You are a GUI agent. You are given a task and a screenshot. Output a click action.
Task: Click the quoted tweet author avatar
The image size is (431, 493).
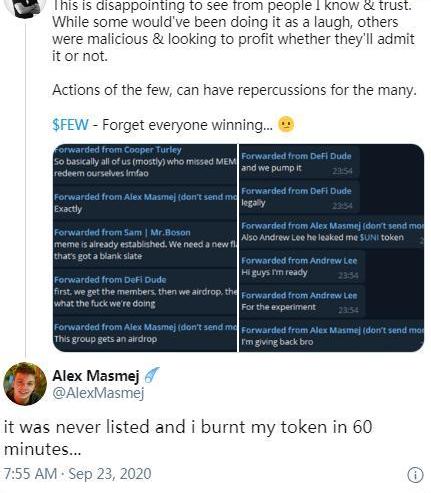[x=25, y=7]
